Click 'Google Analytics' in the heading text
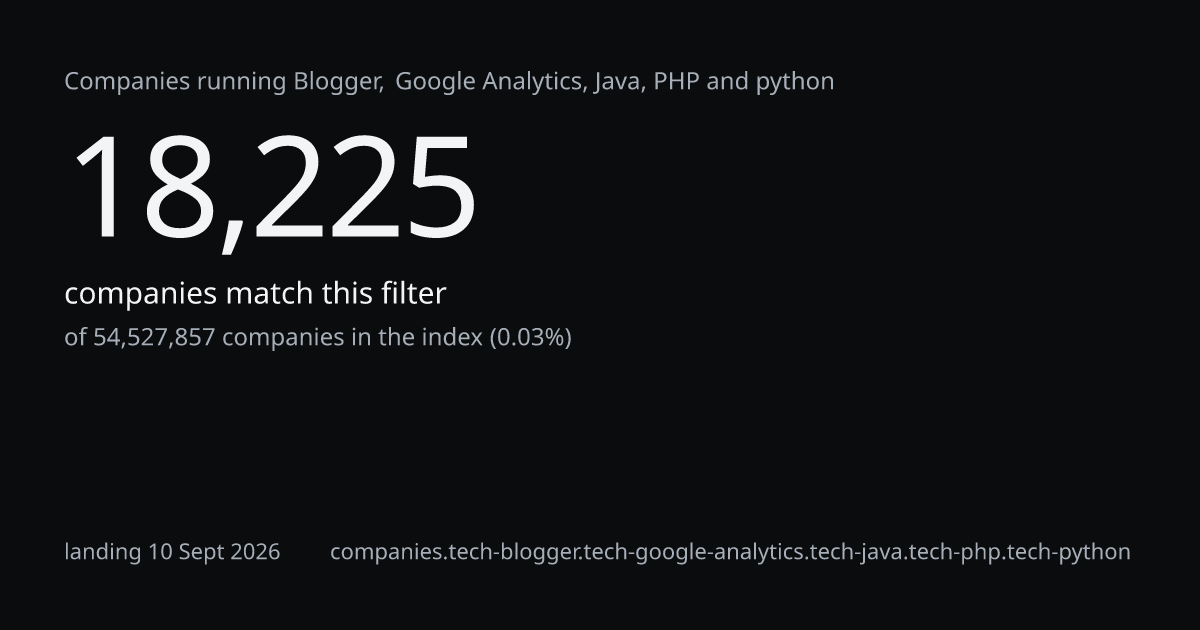1200x630 pixels. pyautogui.click(x=490, y=82)
